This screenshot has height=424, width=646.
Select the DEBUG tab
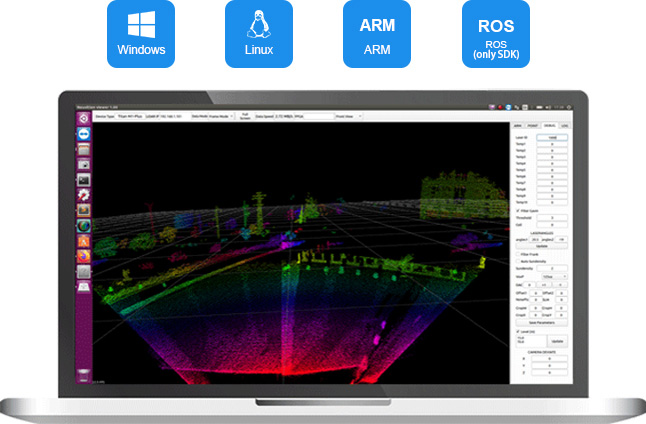tap(550, 125)
